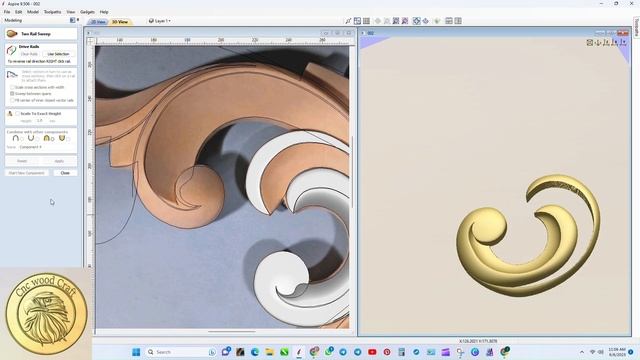
Task: Toggle Fill center of inner closed vector rails
Action: [12, 100]
